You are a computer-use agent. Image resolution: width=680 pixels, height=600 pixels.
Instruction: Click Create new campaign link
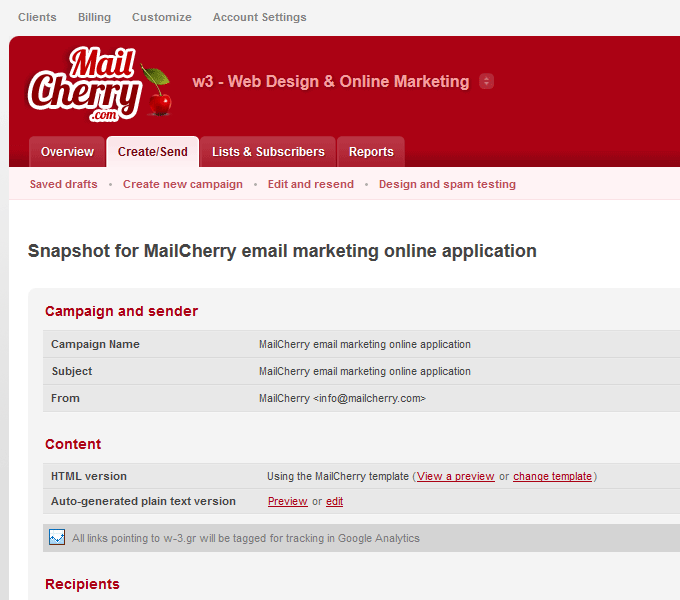(183, 184)
